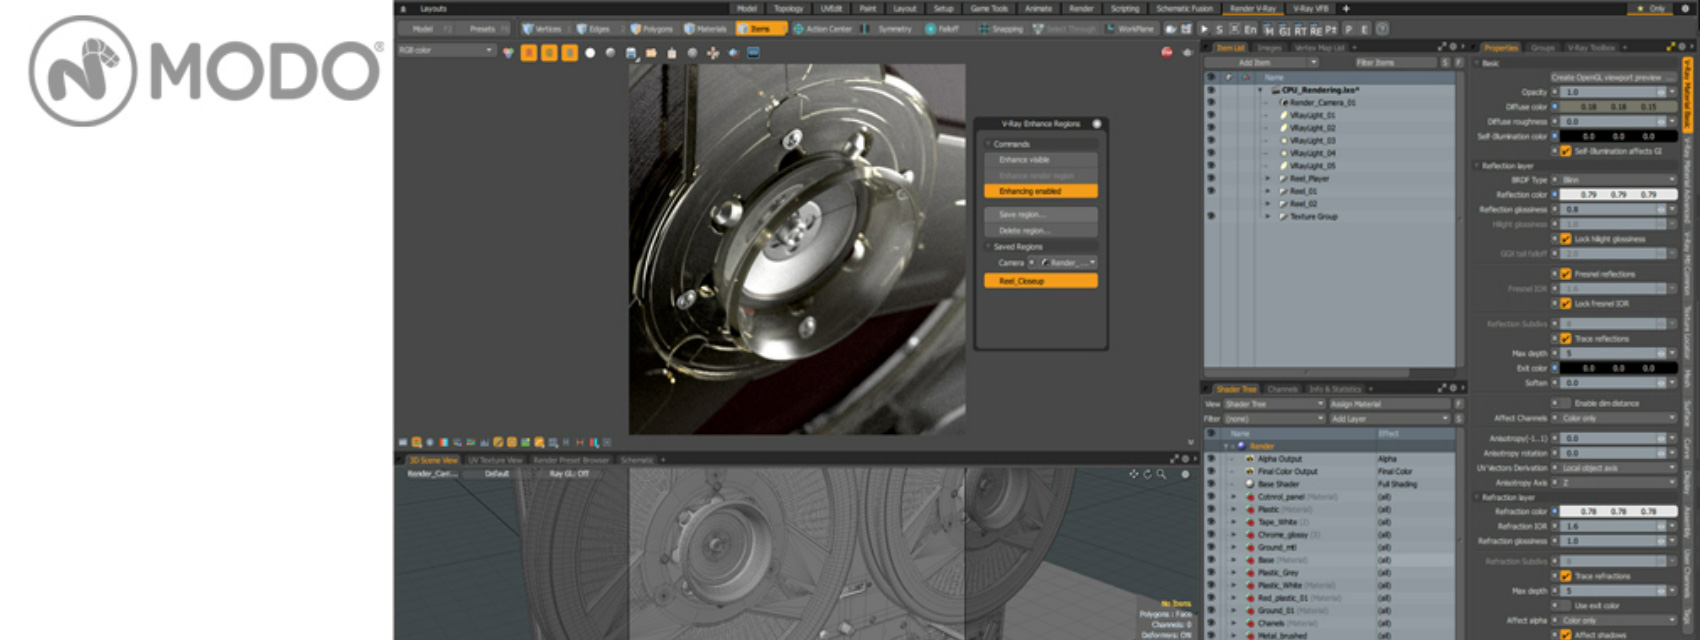
Task: Toggle Fresnel reflections checkbox
Action: pos(1566,274)
